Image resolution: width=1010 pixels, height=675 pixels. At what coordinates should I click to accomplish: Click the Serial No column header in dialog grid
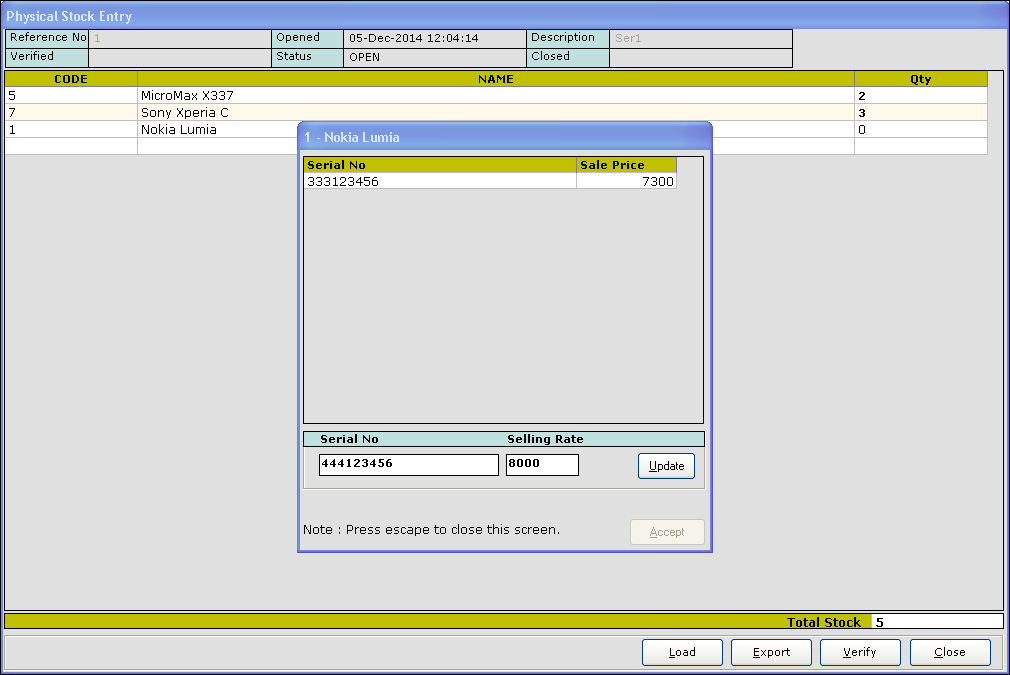coord(439,165)
